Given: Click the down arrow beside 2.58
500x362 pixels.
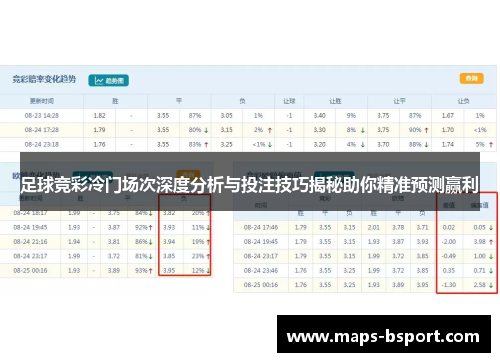Looking at the screenshot, I should point(491,285).
